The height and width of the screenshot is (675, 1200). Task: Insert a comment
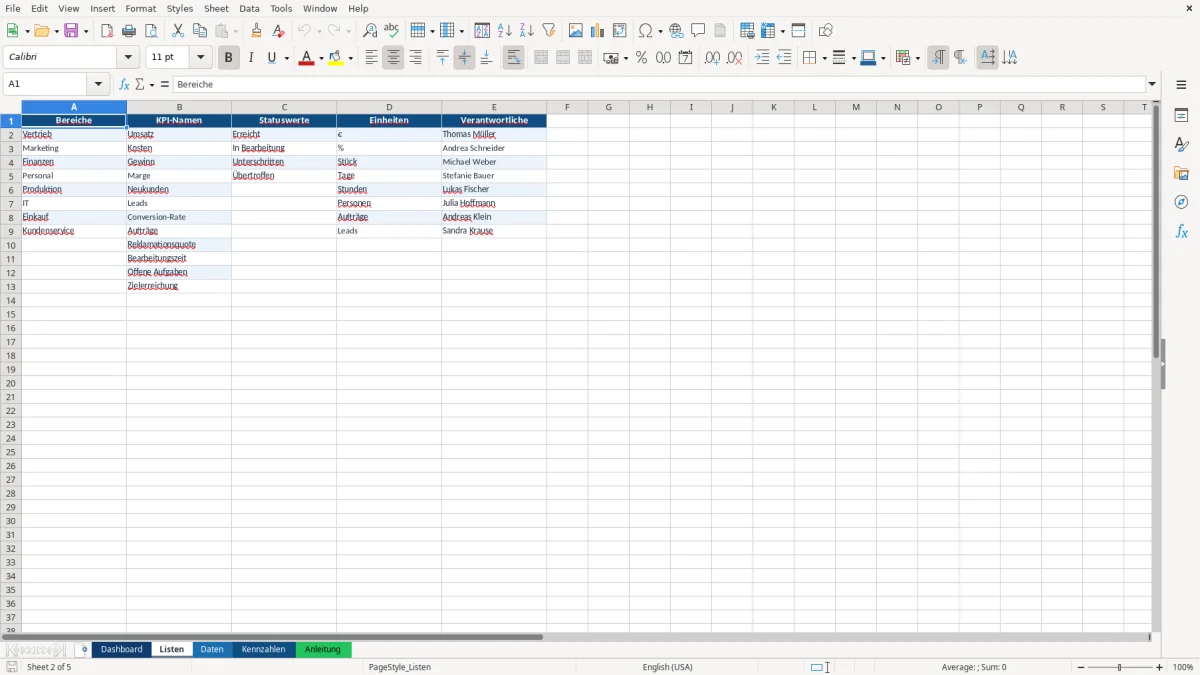click(698, 31)
